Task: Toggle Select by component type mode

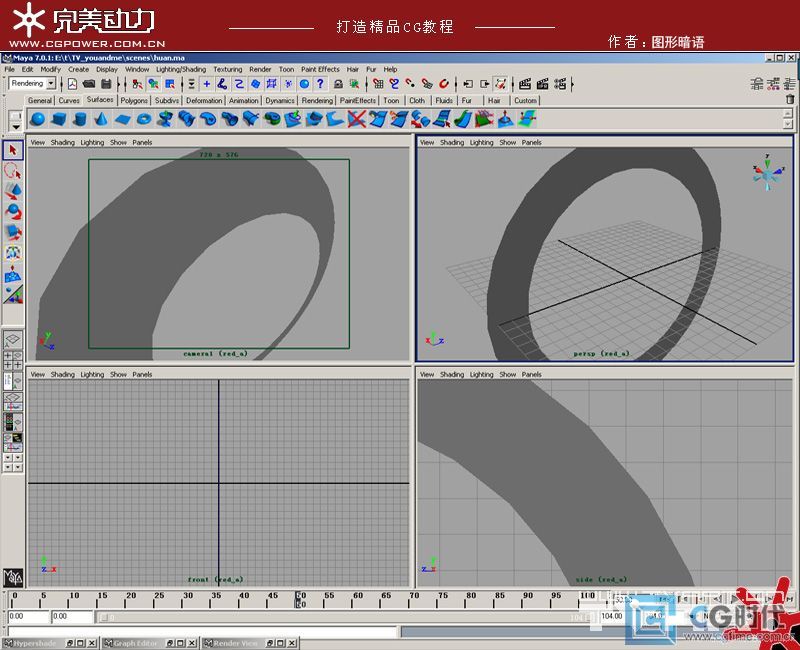Action: [169, 84]
